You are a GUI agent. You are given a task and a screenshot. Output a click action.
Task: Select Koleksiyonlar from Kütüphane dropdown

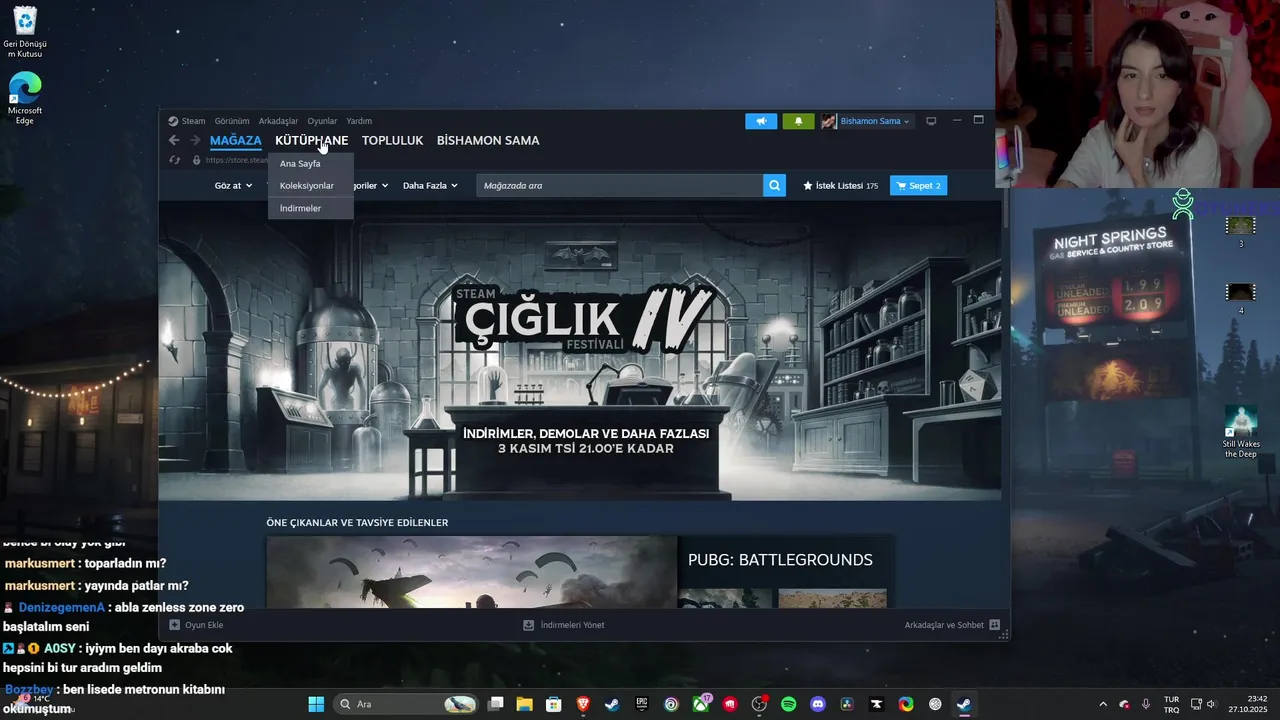(x=310, y=185)
